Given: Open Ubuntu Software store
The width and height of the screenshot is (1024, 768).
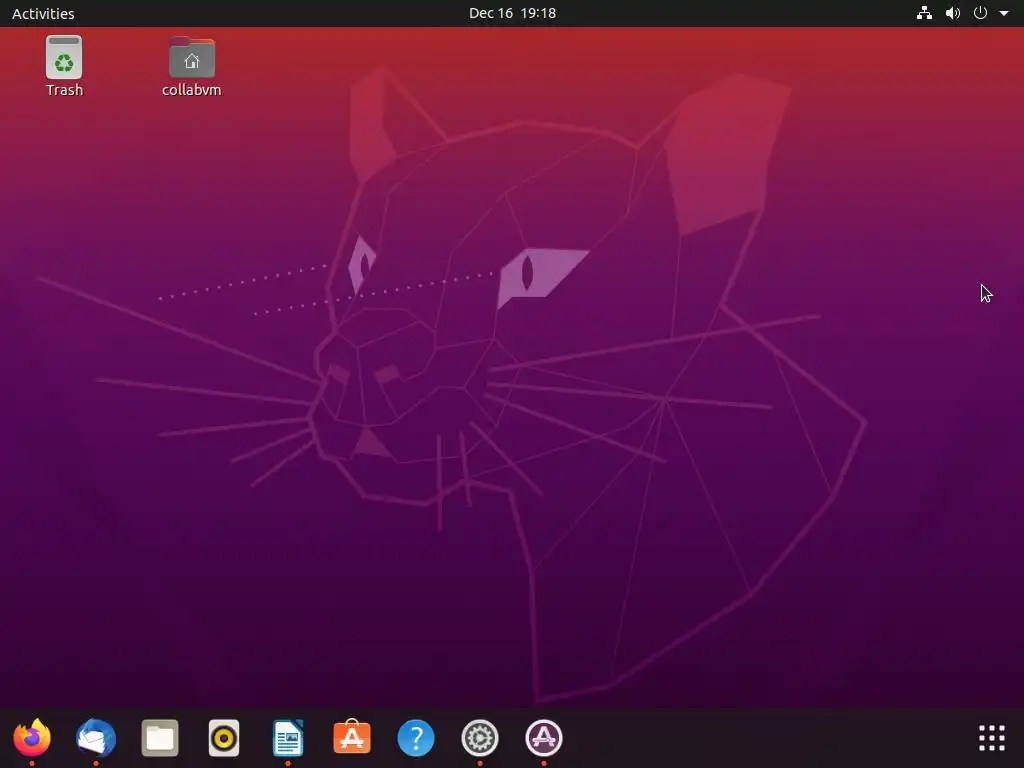Looking at the screenshot, I should [x=352, y=738].
